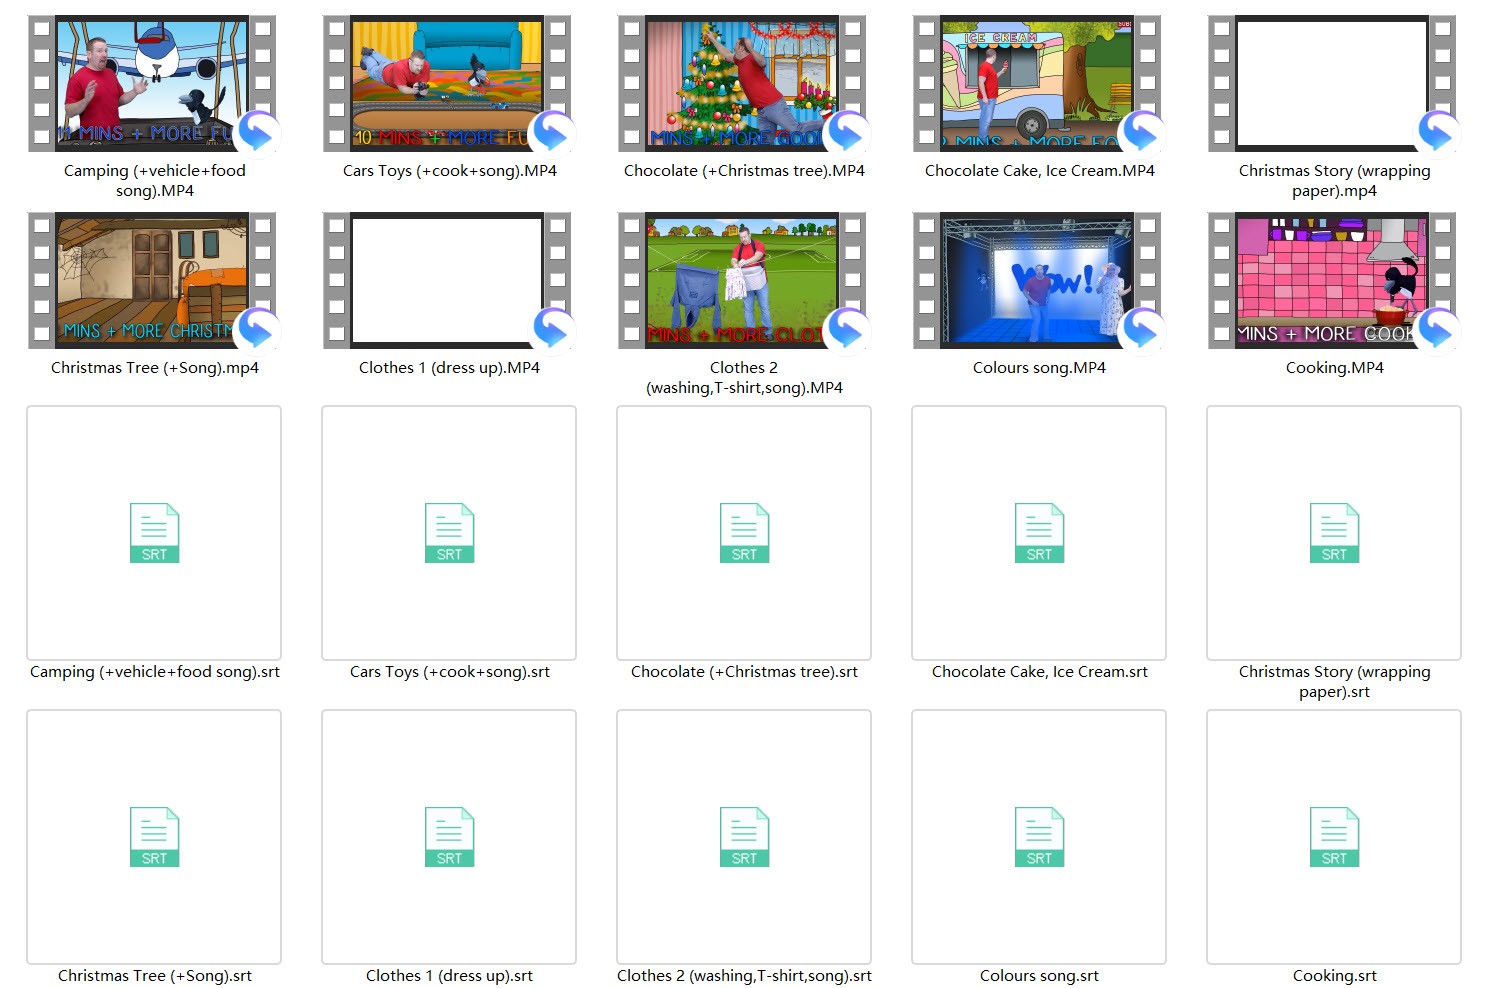Screen dimensions: 1496x988
Task: Click the Clothes 2 washing video thumbnail
Action: tap(742, 280)
